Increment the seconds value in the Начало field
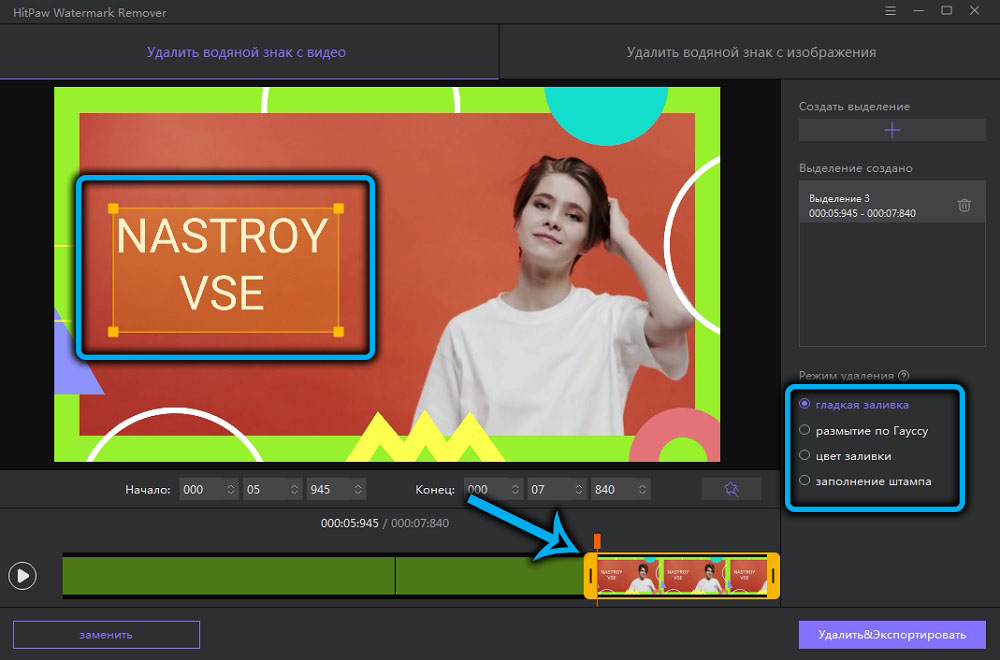This screenshot has height=660, width=1000. click(x=295, y=485)
